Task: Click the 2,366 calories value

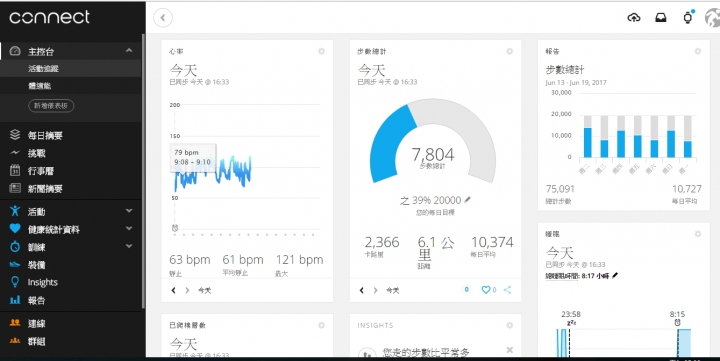Action: (x=382, y=242)
